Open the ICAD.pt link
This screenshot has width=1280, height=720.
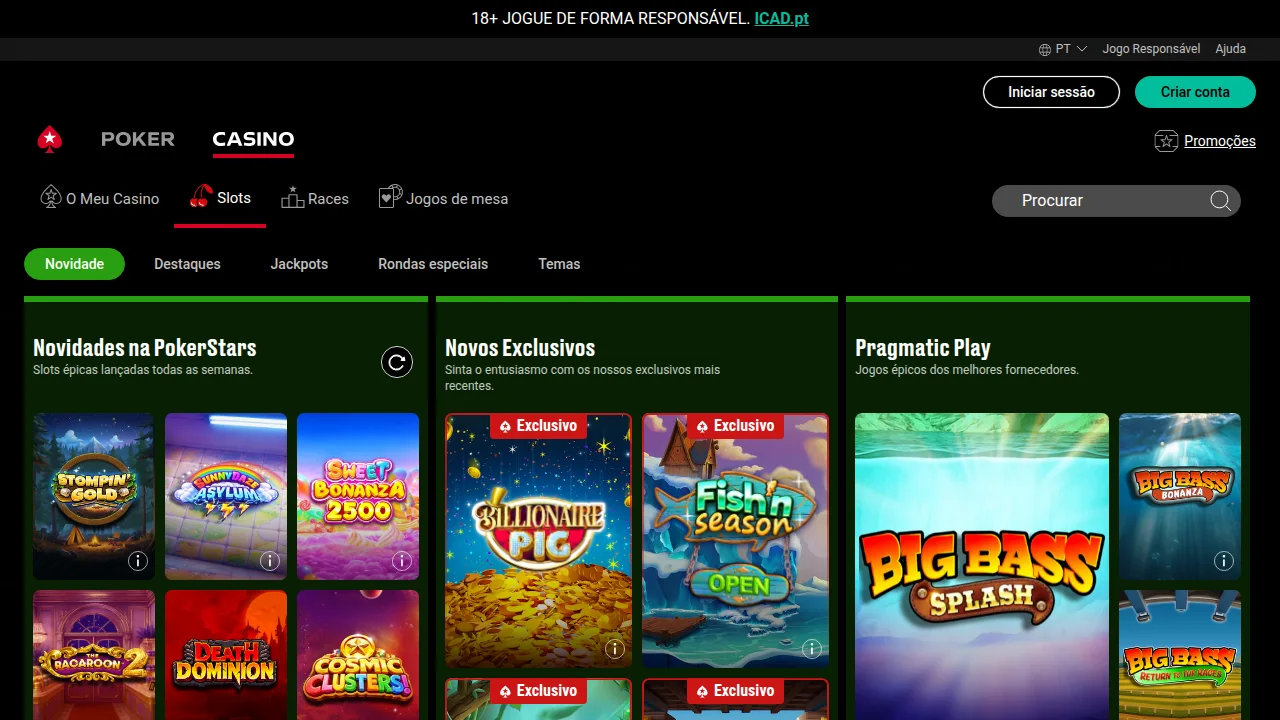781,18
